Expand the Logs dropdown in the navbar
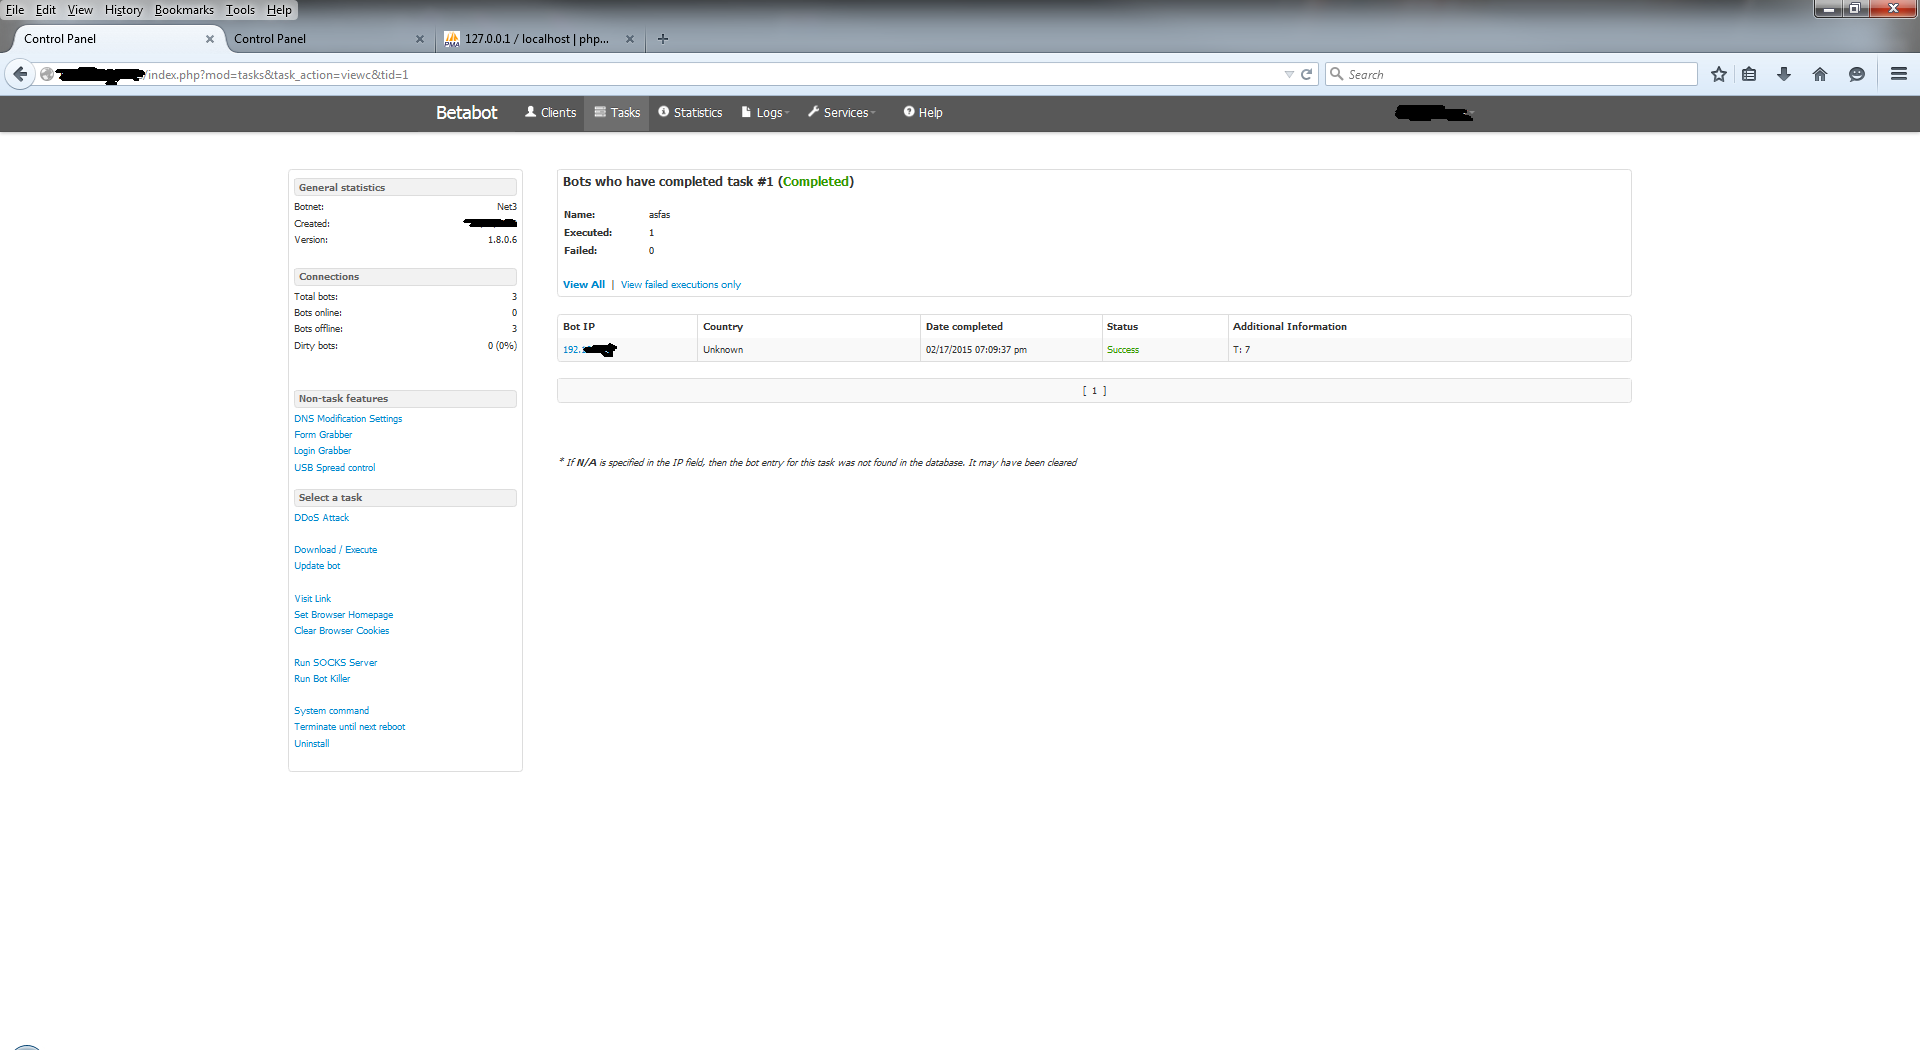 [x=766, y=113]
